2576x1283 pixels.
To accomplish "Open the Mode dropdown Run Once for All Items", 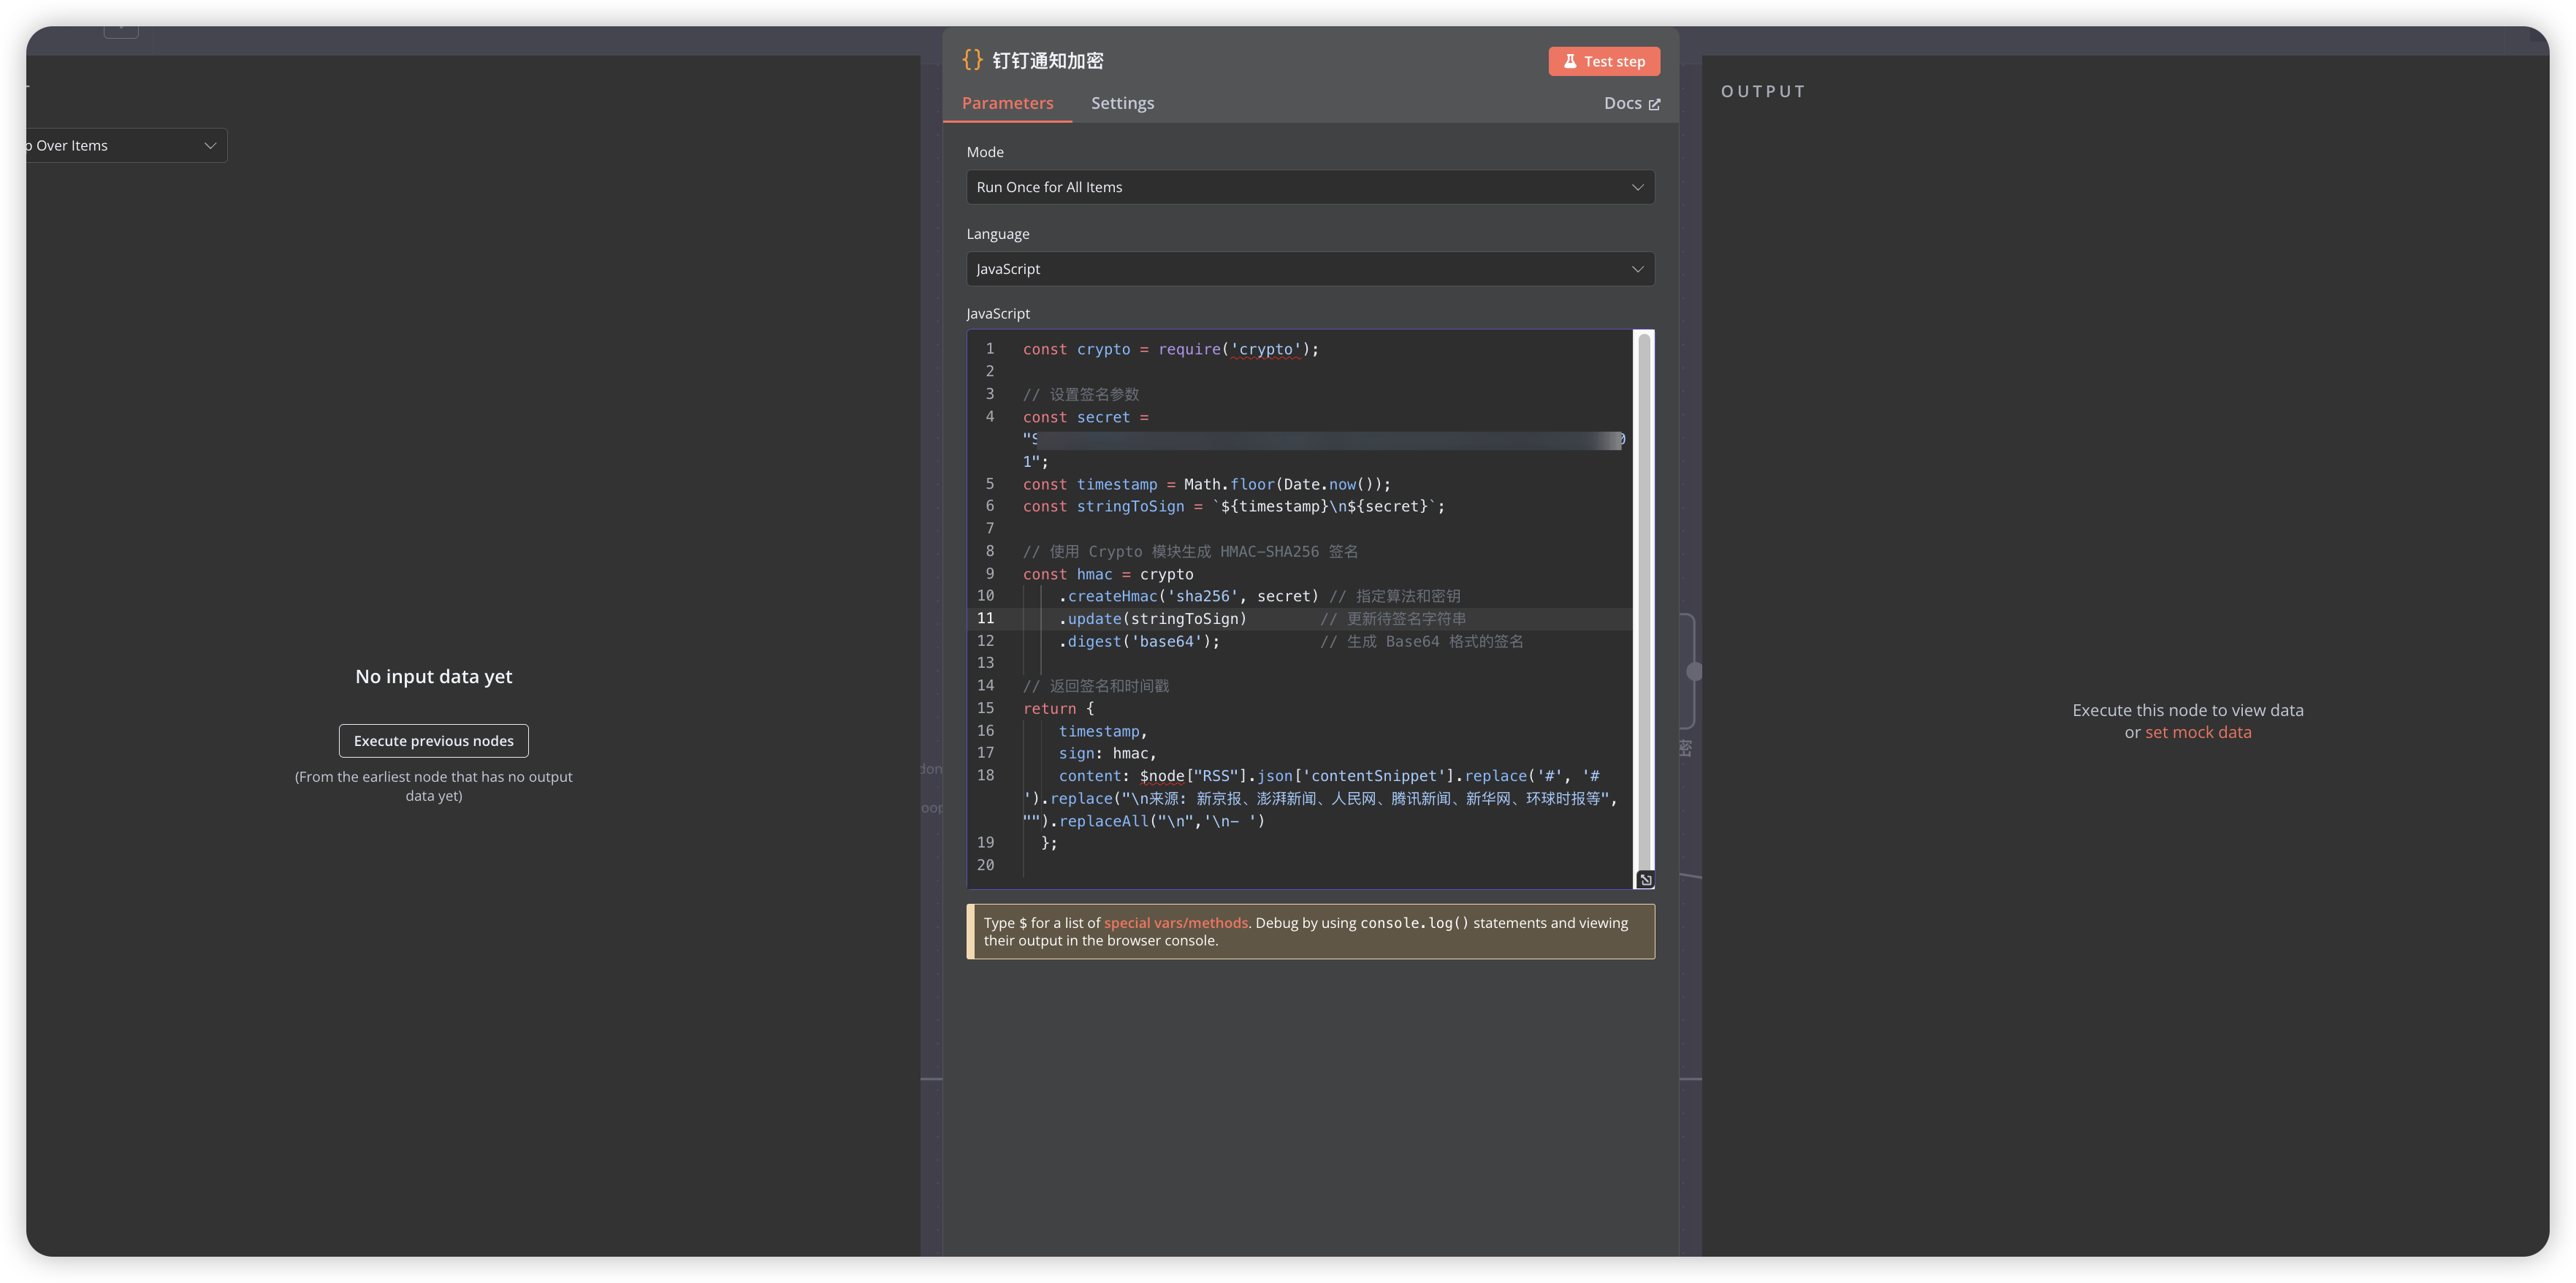I will 1310,187.
